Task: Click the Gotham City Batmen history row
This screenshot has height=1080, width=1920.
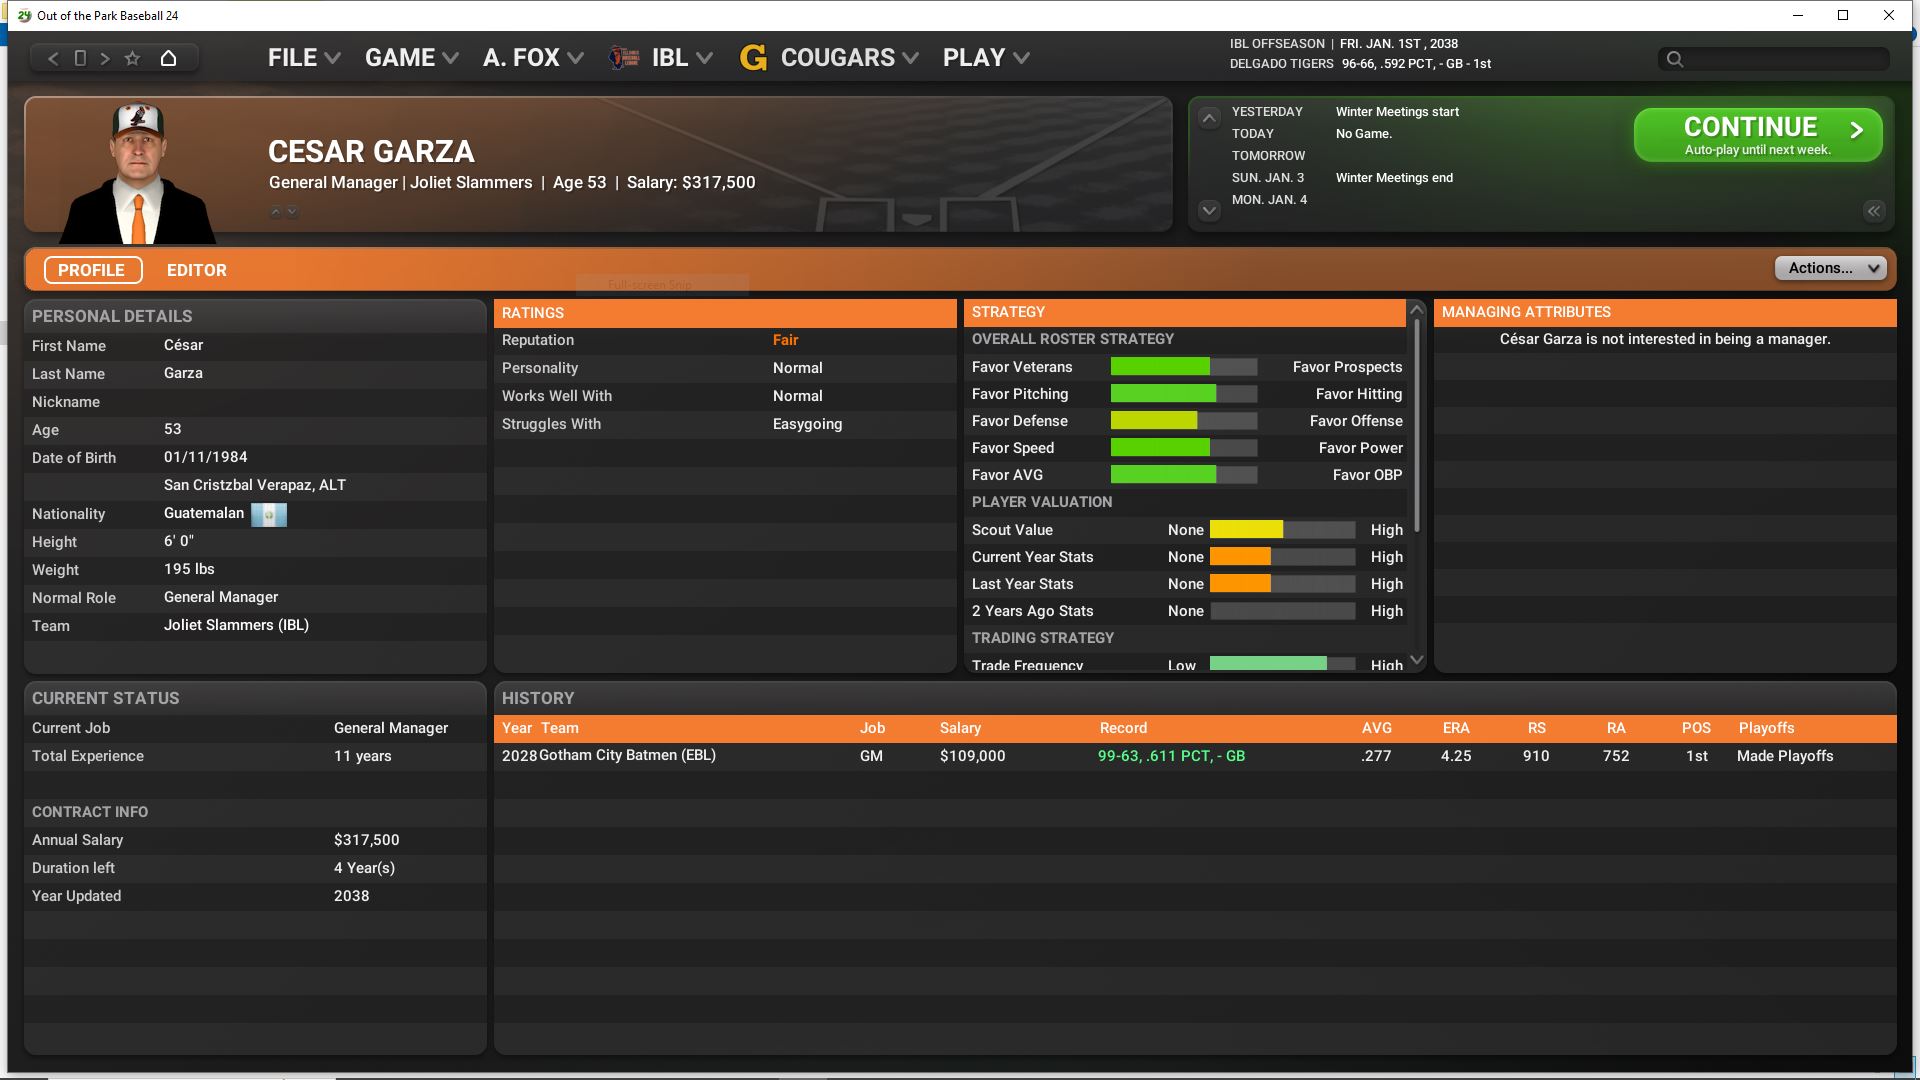Action: point(627,756)
